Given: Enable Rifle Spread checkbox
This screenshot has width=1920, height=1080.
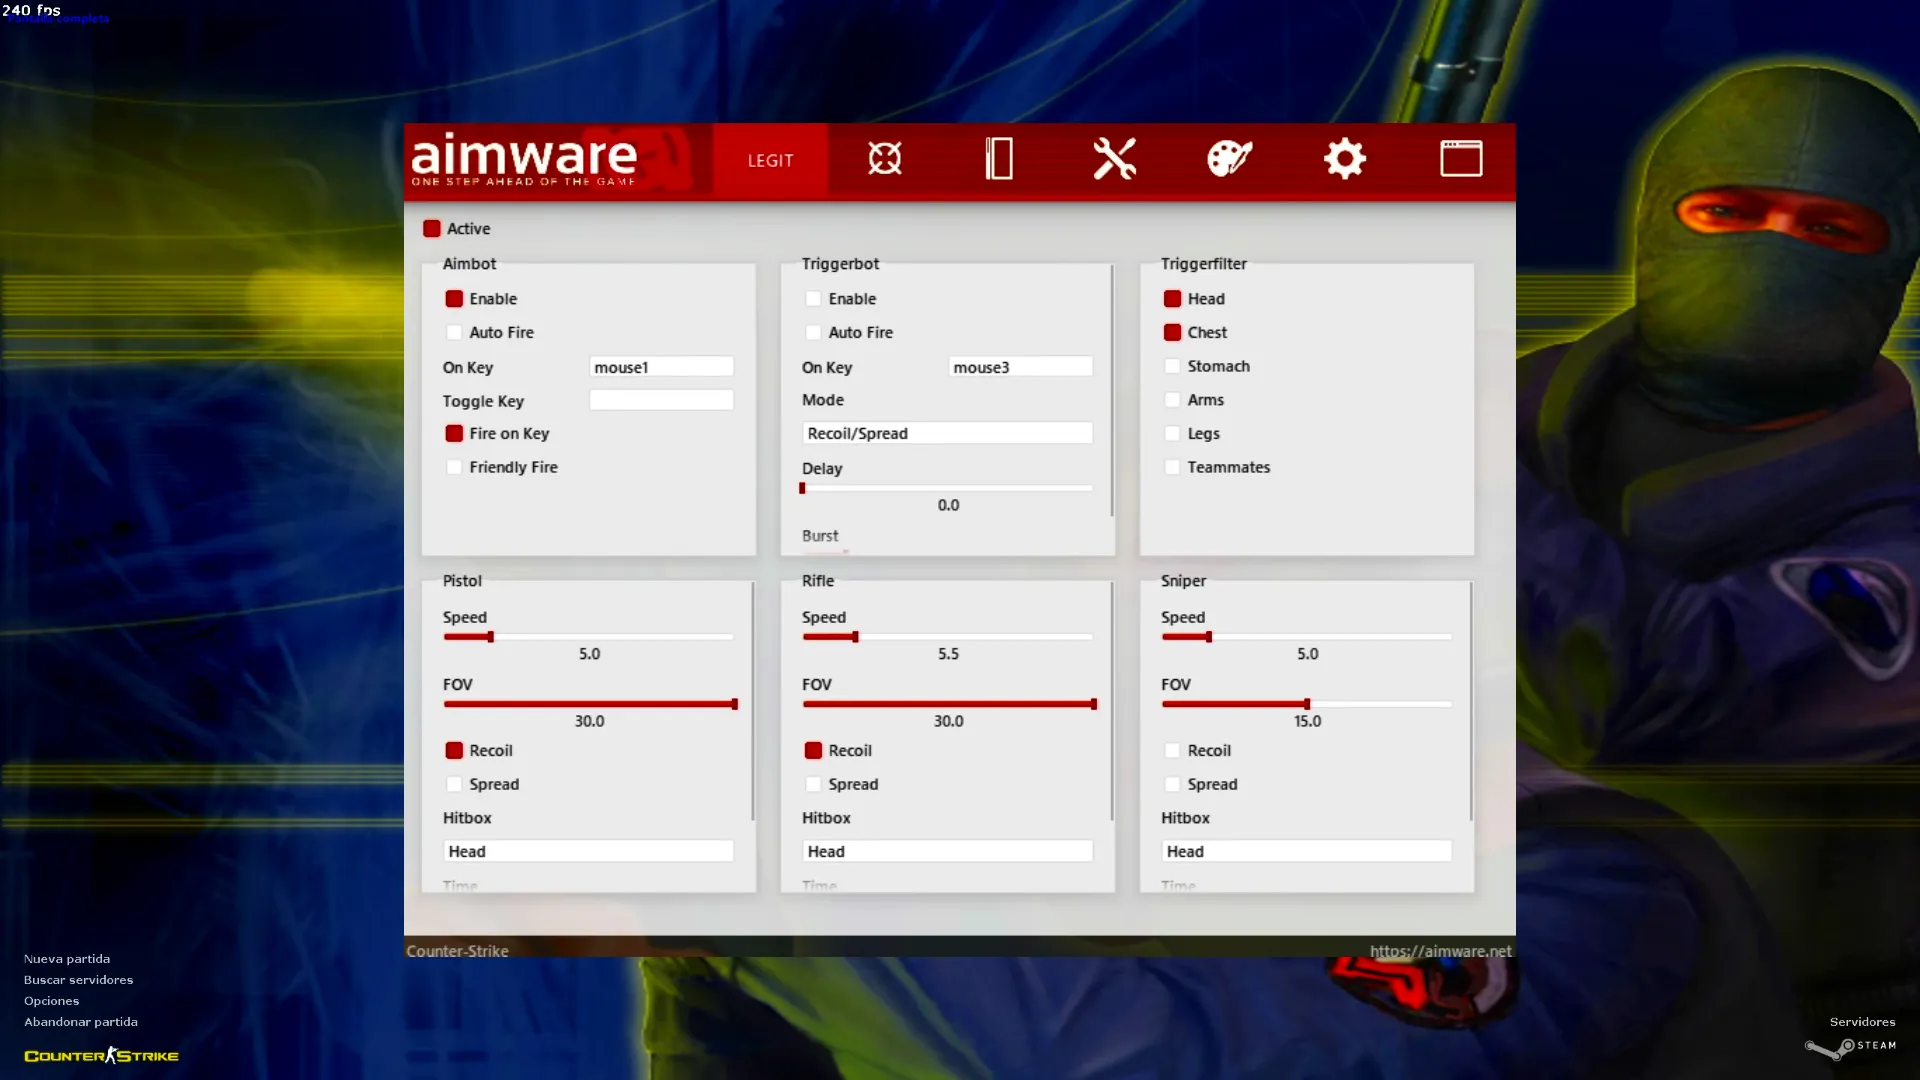Looking at the screenshot, I should tap(813, 784).
